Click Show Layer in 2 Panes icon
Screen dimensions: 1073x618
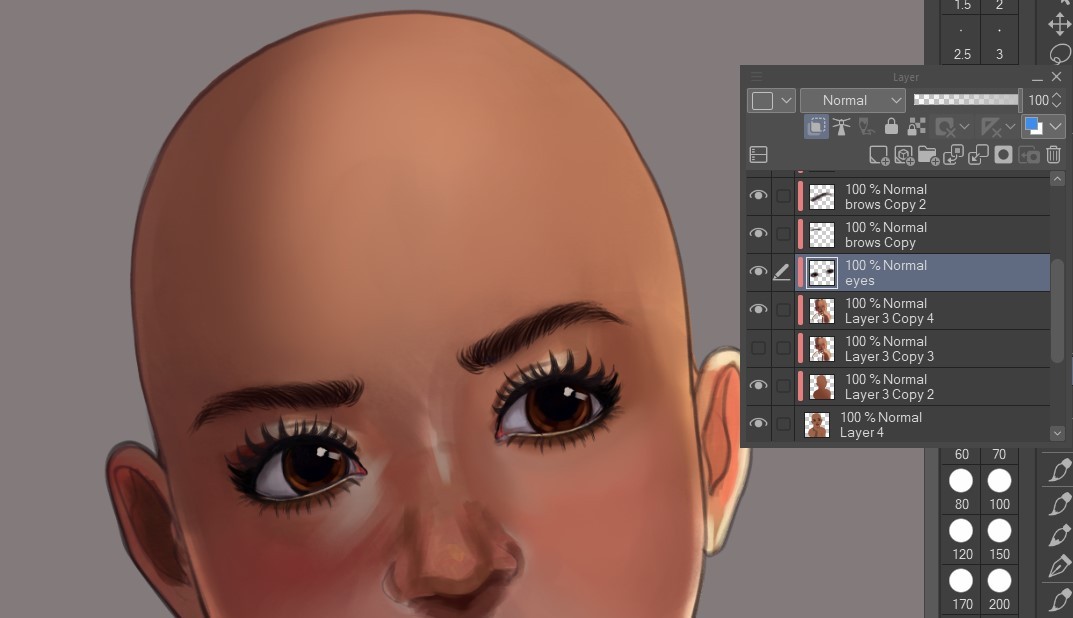pyautogui.click(x=758, y=155)
